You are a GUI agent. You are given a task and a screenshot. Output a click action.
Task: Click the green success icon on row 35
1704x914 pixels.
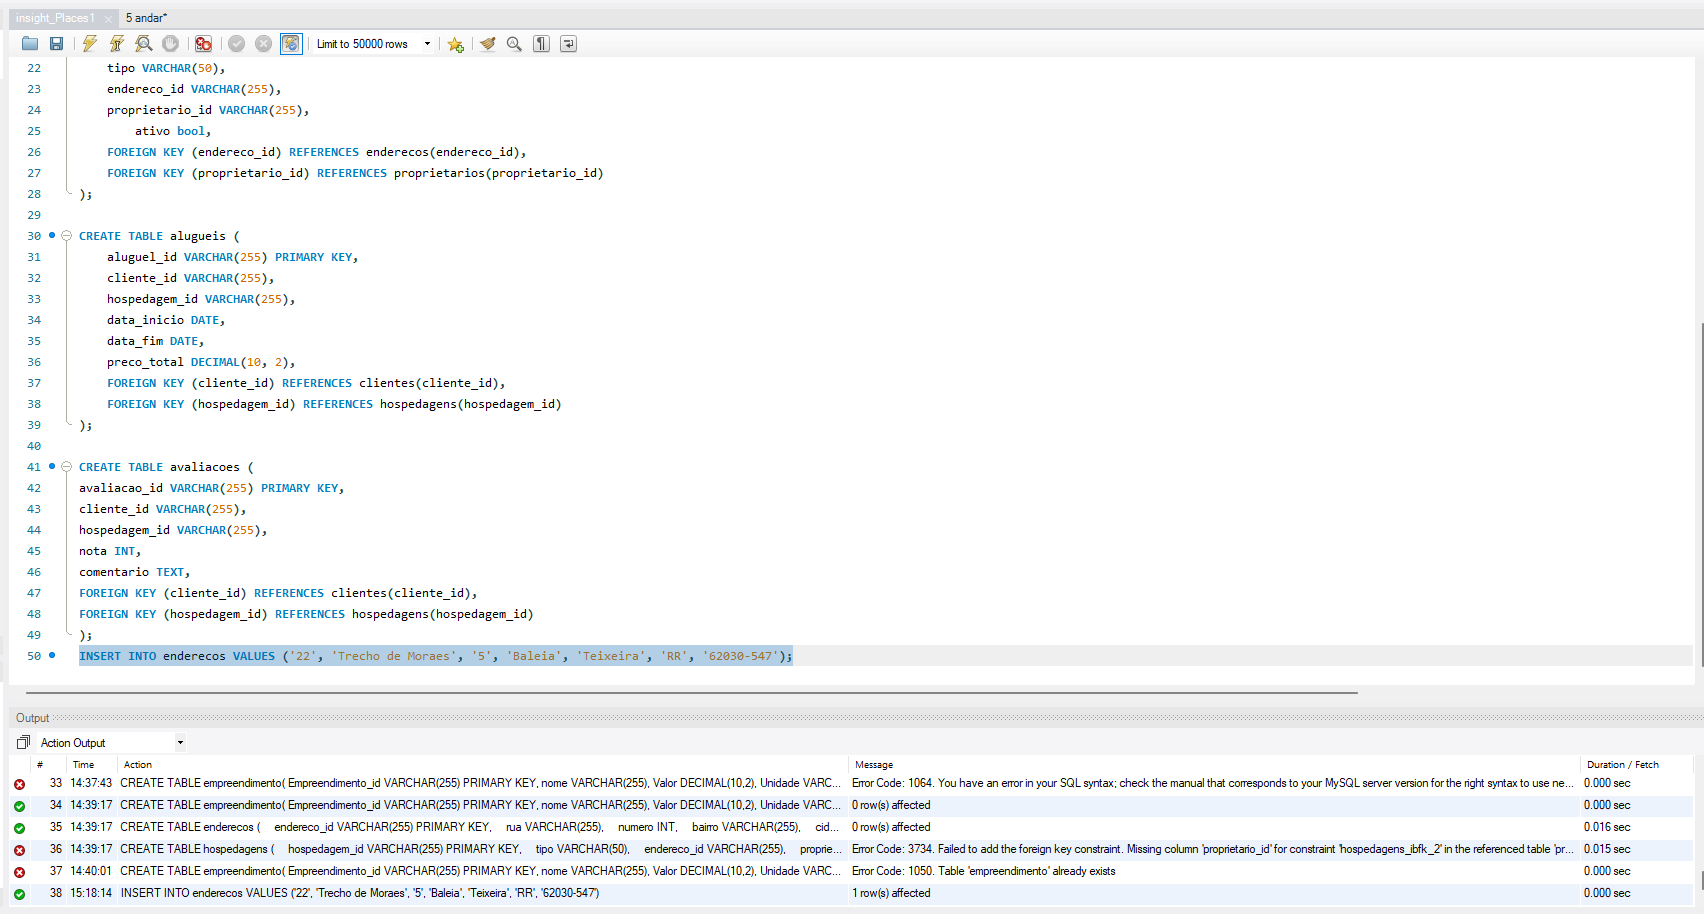pyautogui.click(x=19, y=828)
